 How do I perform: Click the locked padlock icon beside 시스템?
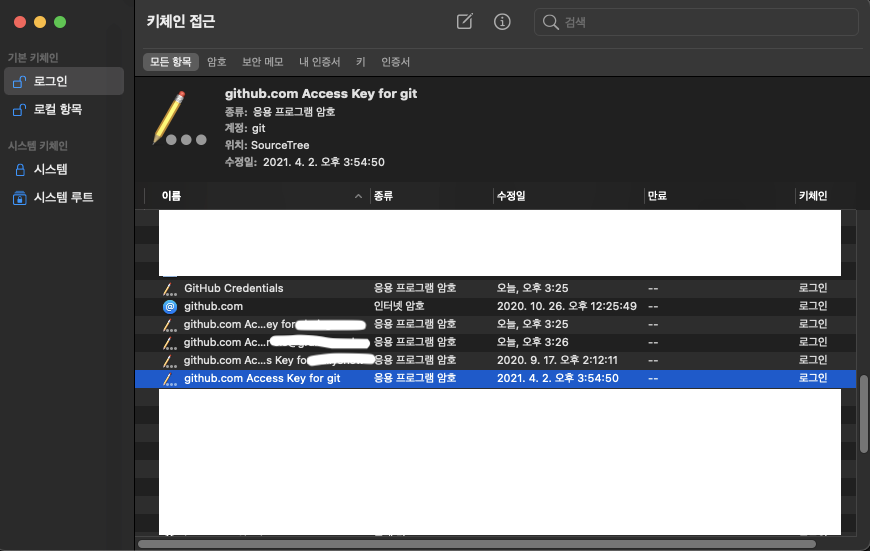coord(20,169)
